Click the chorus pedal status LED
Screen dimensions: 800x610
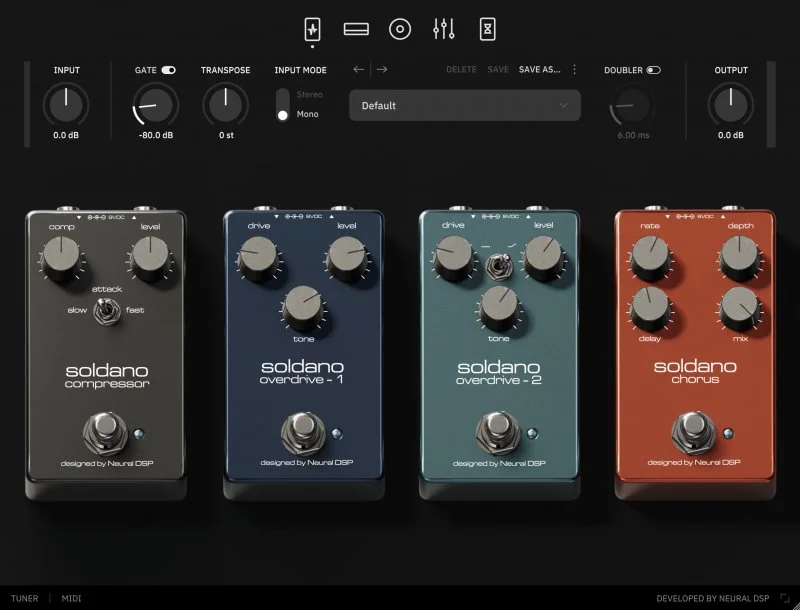(x=728, y=434)
